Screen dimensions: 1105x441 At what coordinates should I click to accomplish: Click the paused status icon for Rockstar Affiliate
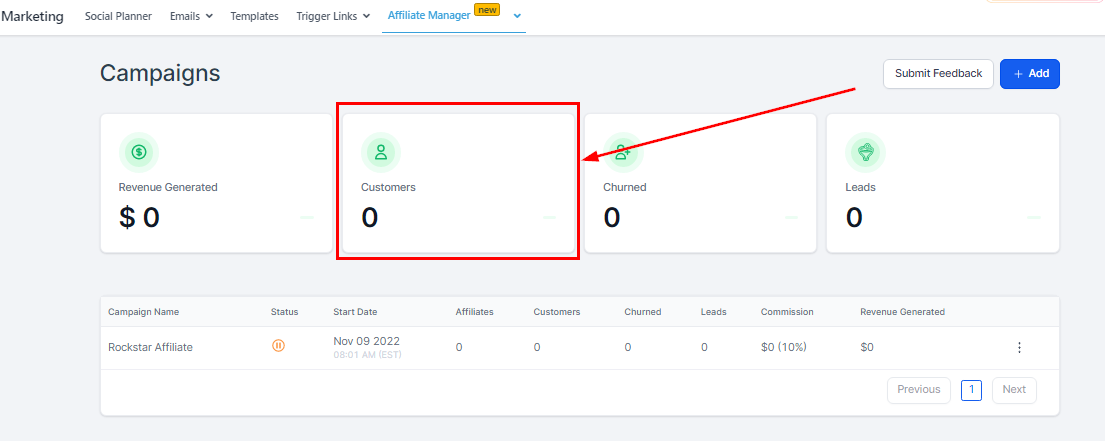click(x=278, y=346)
